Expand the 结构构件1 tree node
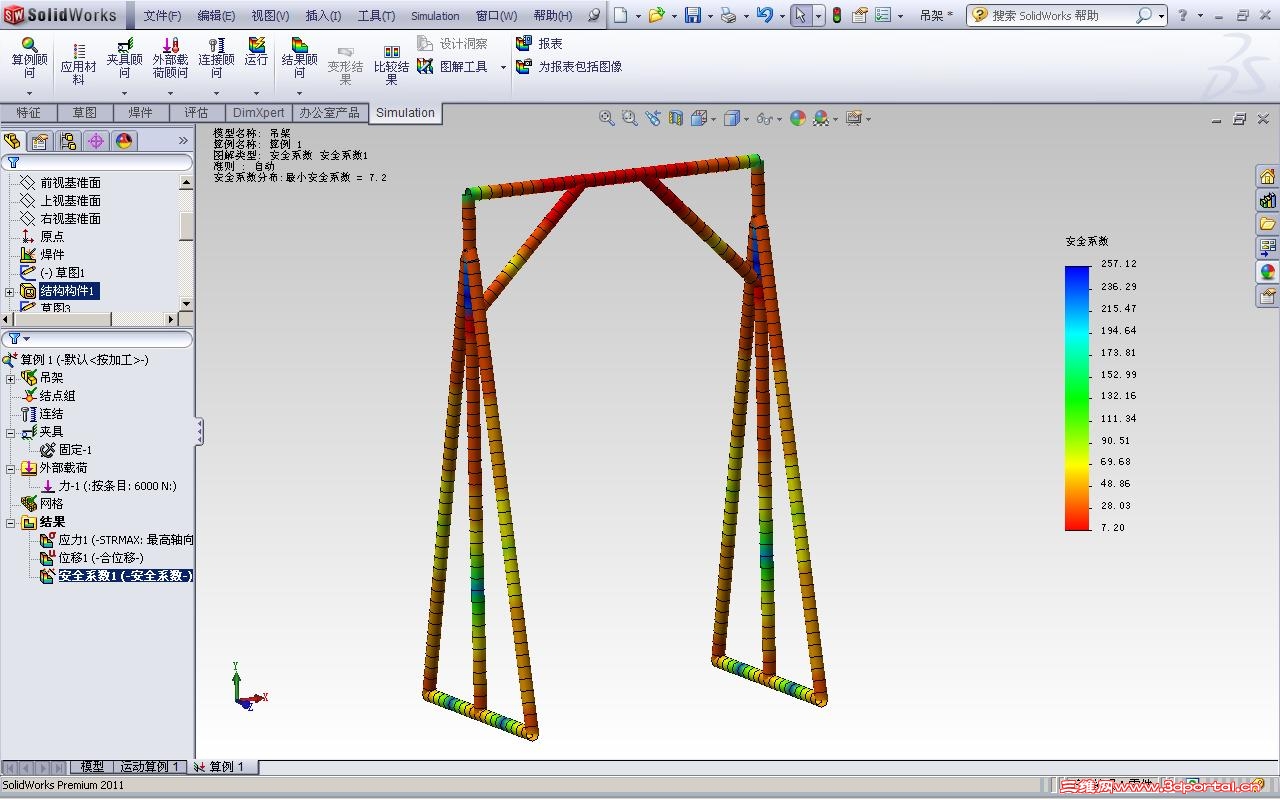Viewport: 1280px width, 800px height. [x=10, y=292]
